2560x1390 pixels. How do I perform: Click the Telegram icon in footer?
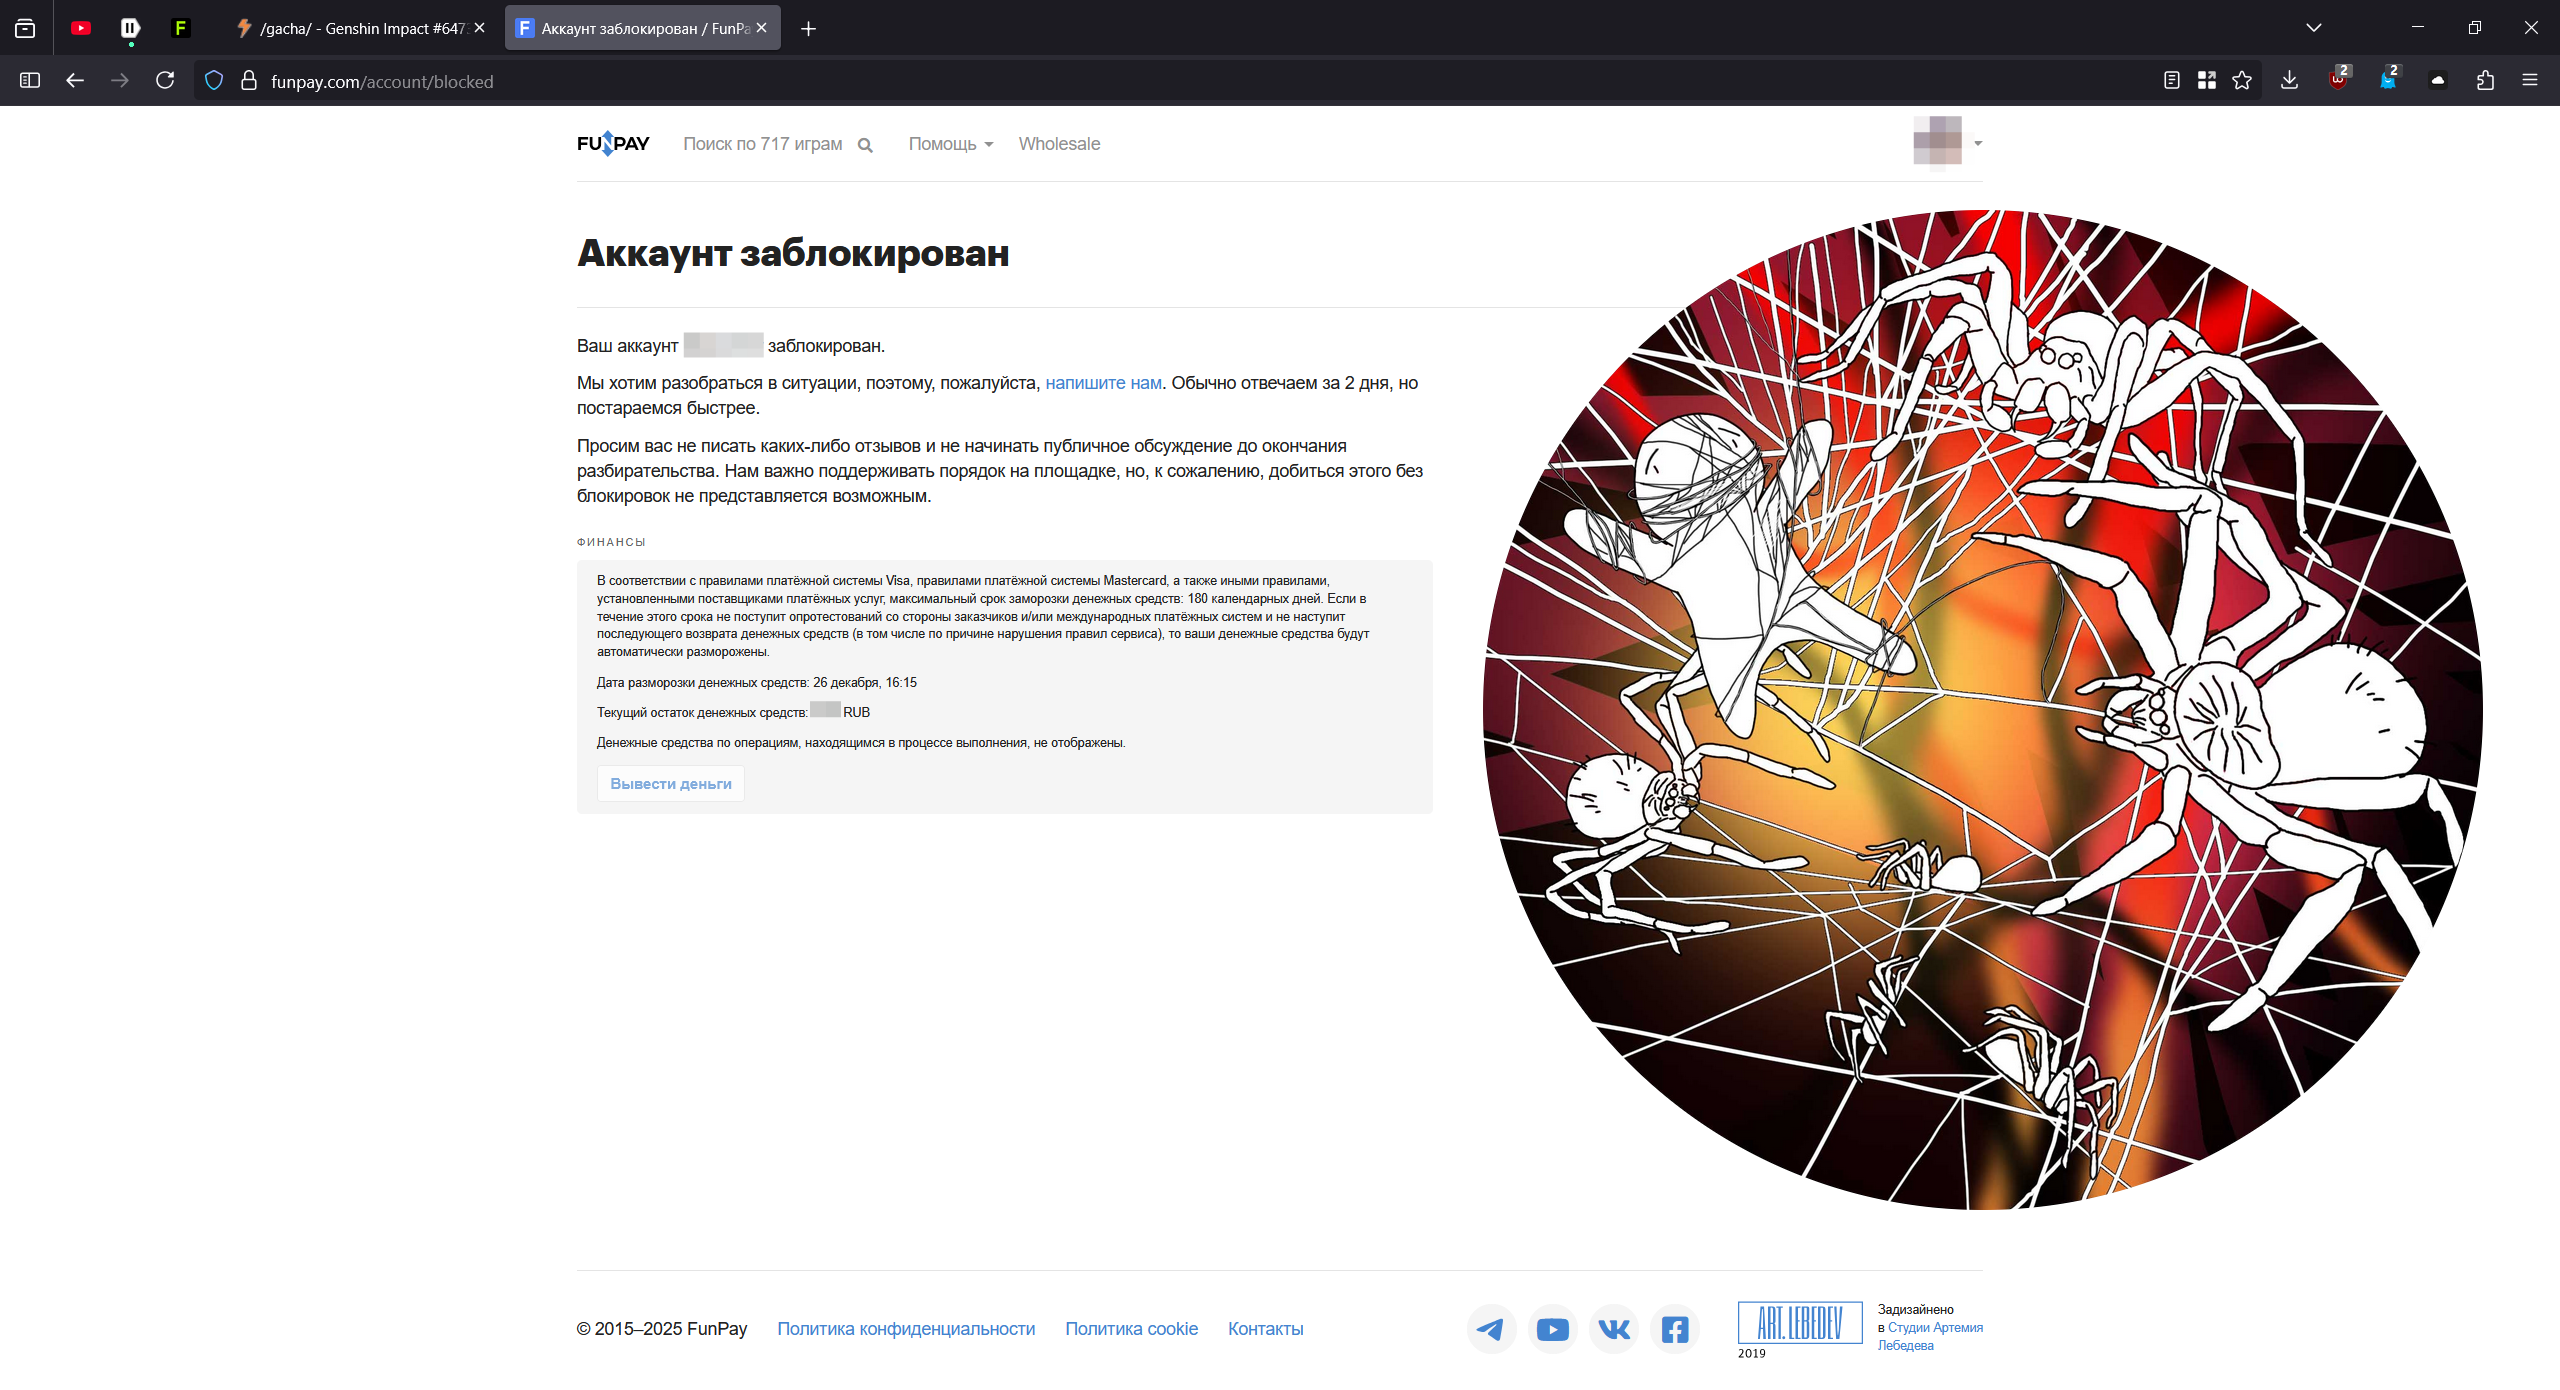(1491, 1329)
